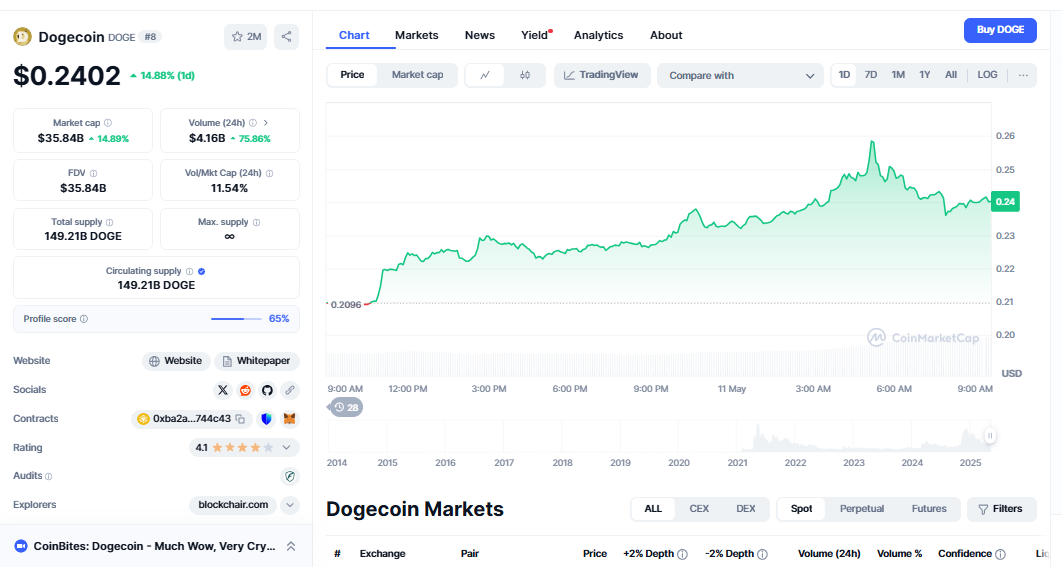Open the Audits shield icon
This screenshot has width=1062, height=567.
click(x=290, y=476)
